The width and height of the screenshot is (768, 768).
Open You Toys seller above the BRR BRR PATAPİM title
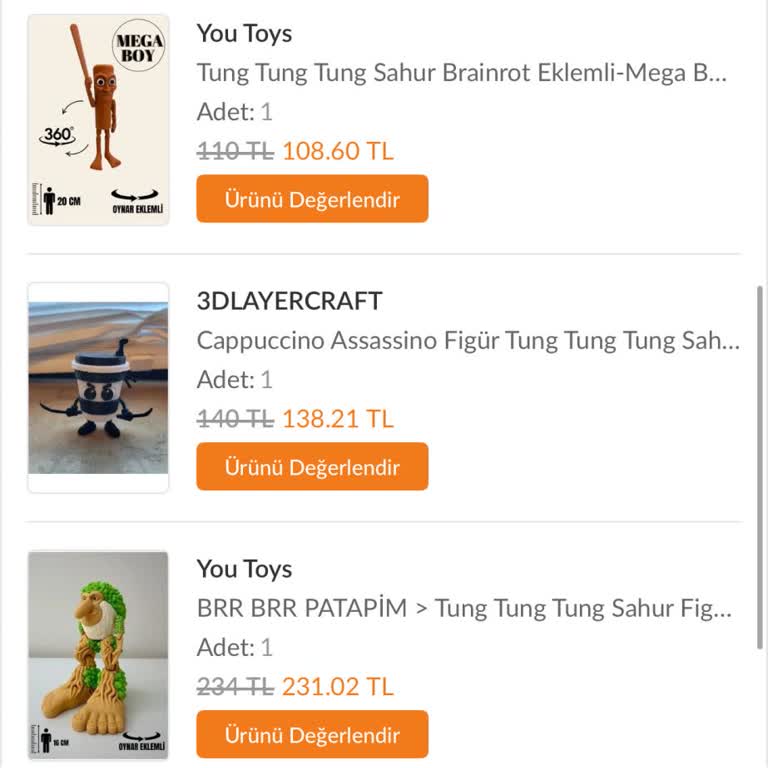(244, 569)
